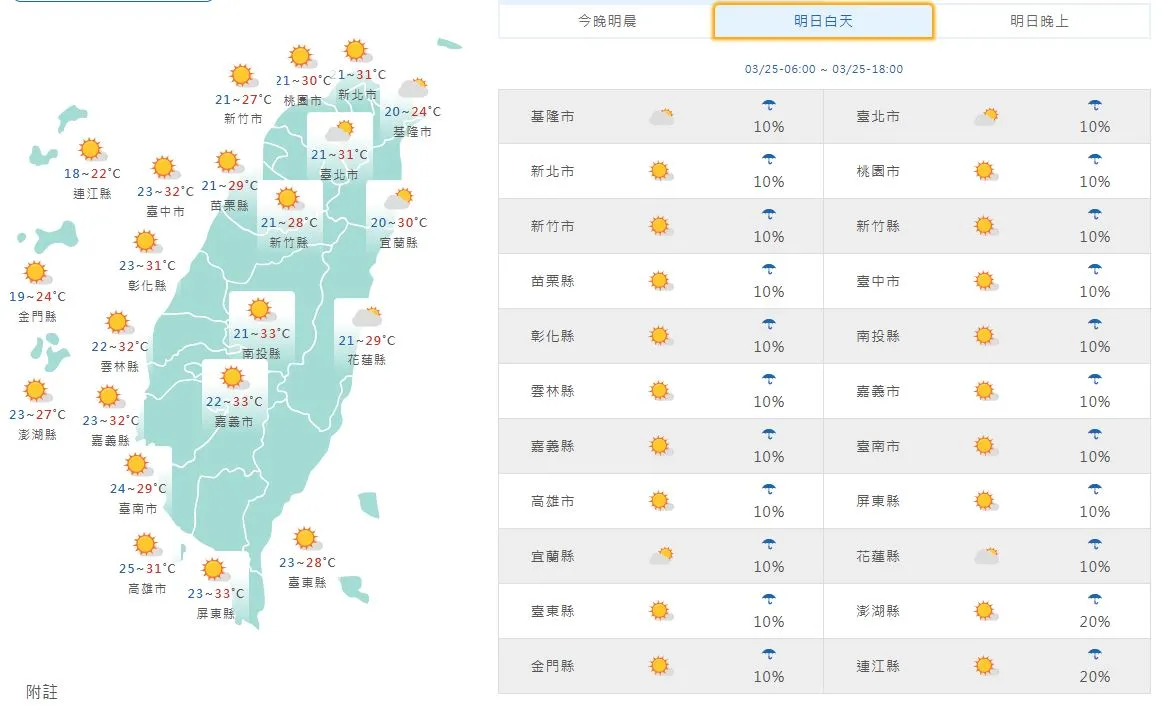
Task: Click the 附註 heading below the map
Action: pos(42,692)
